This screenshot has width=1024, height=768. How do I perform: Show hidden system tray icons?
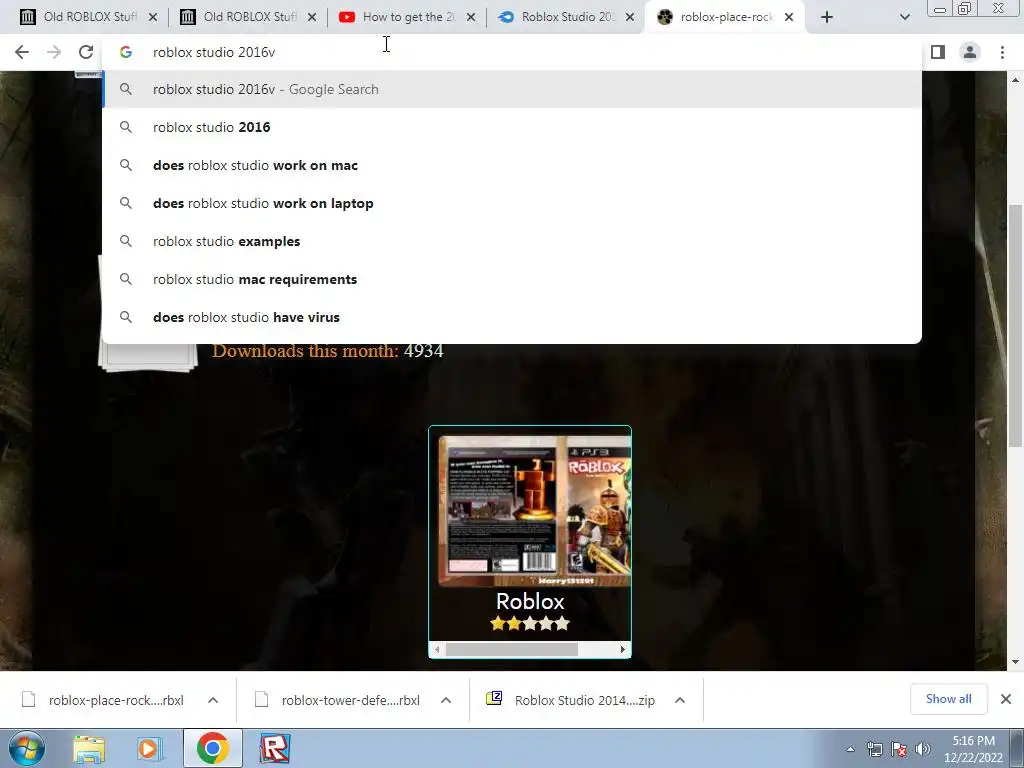point(850,750)
